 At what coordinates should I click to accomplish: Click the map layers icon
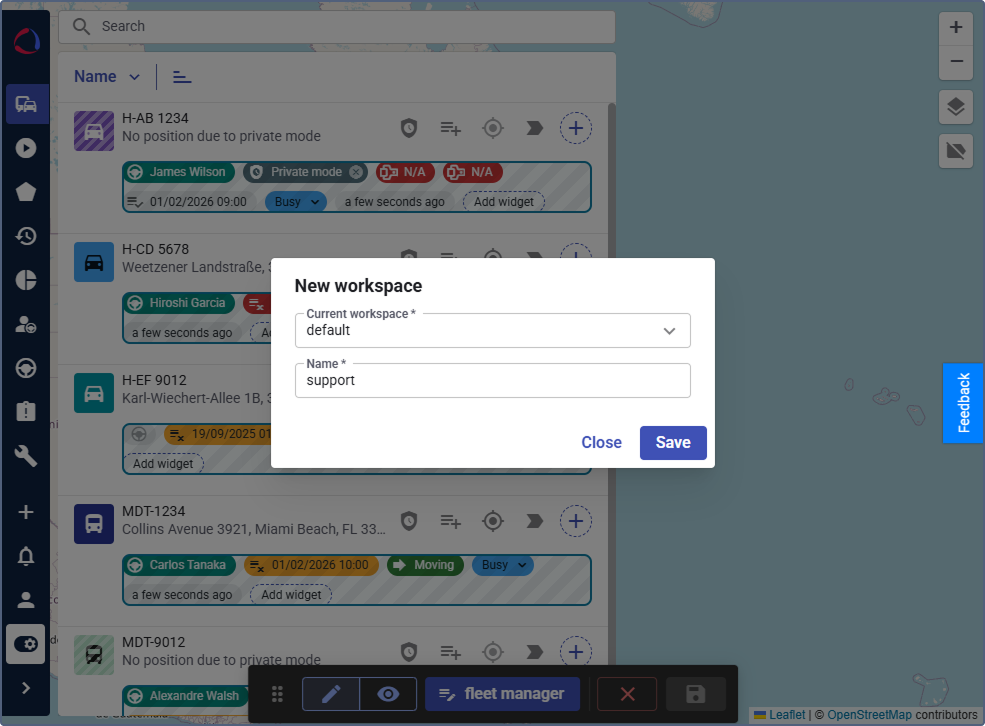click(956, 107)
